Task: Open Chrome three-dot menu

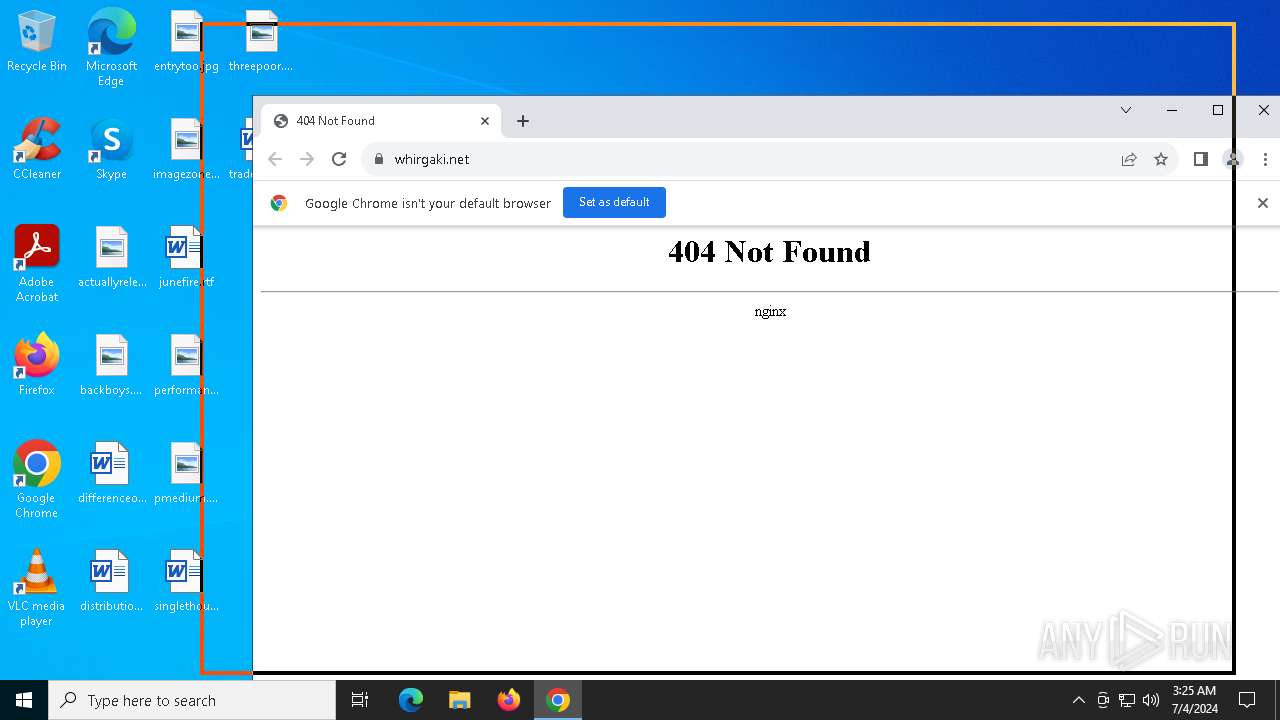Action: coord(1265,159)
